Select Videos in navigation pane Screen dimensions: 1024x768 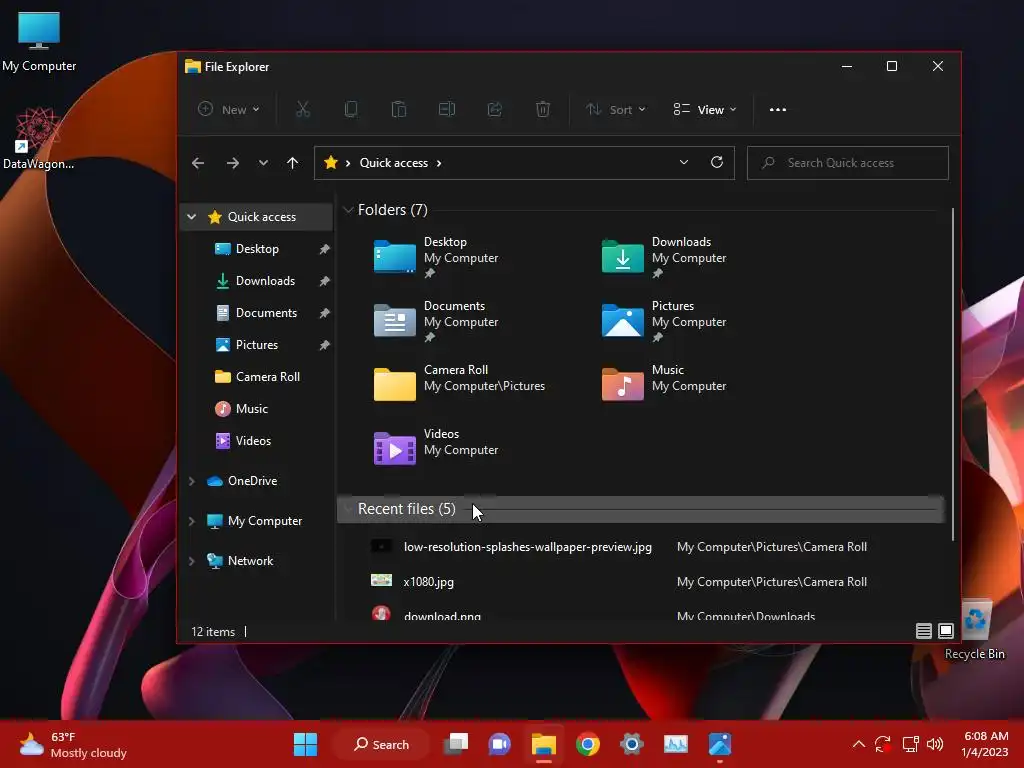(x=253, y=441)
